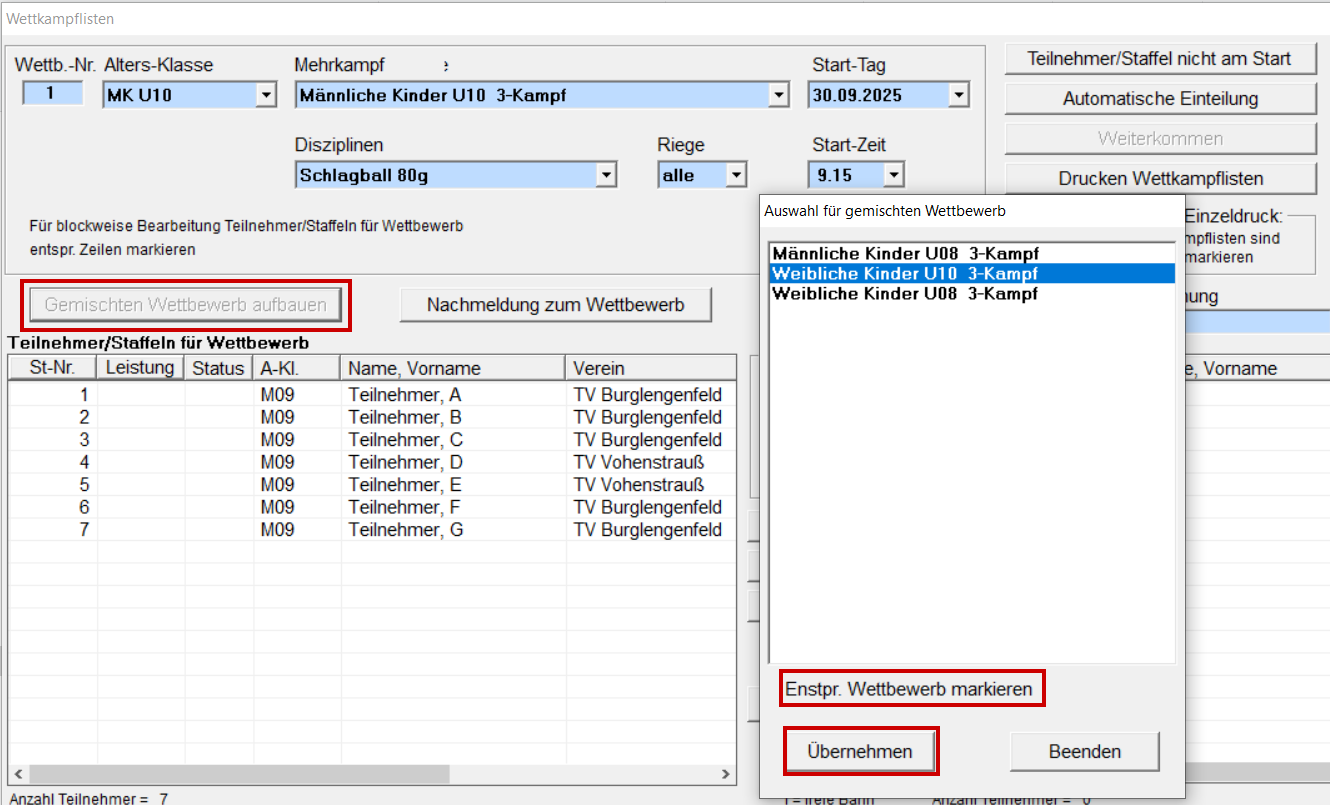Click the Verein column header
The image size is (1330, 805).
650,368
